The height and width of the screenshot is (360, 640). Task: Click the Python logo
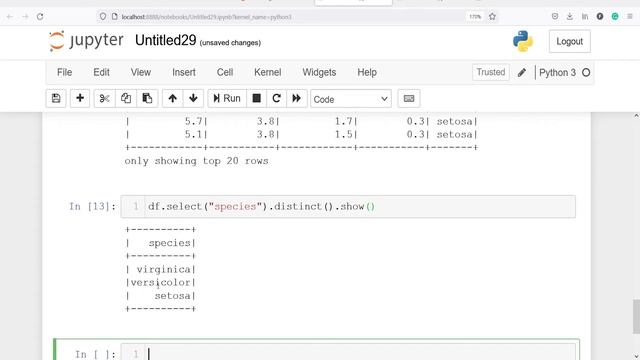[x=523, y=41]
